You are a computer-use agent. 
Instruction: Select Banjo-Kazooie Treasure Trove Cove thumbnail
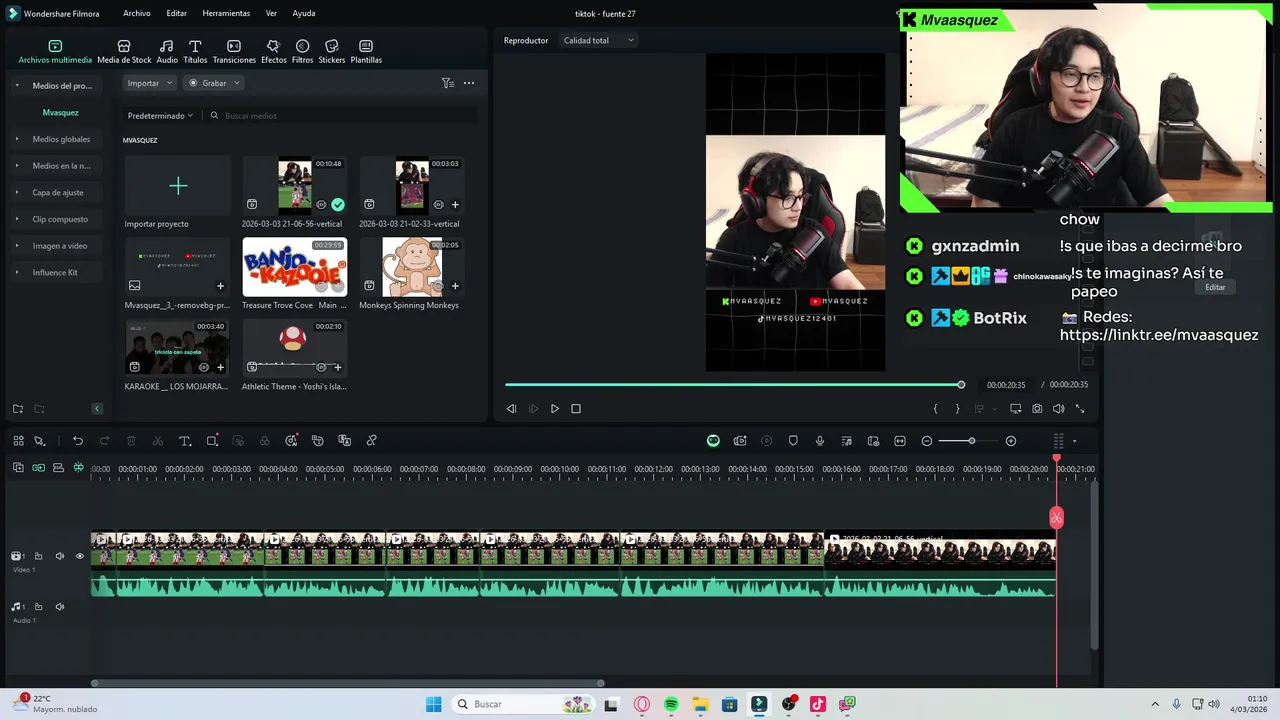coord(295,267)
